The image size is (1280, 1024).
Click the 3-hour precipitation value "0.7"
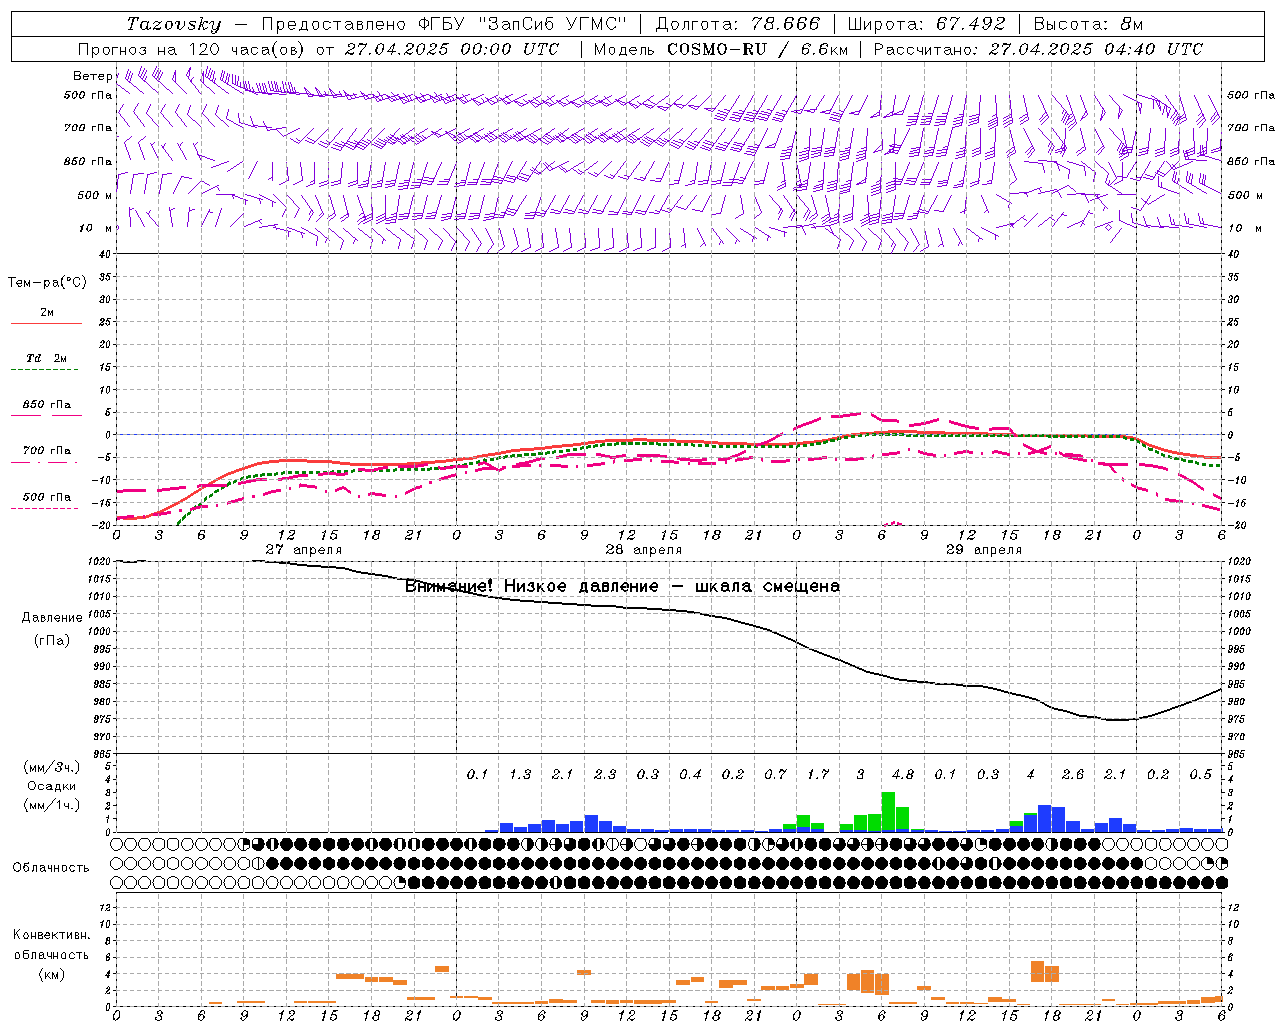(x=775, y=774)
